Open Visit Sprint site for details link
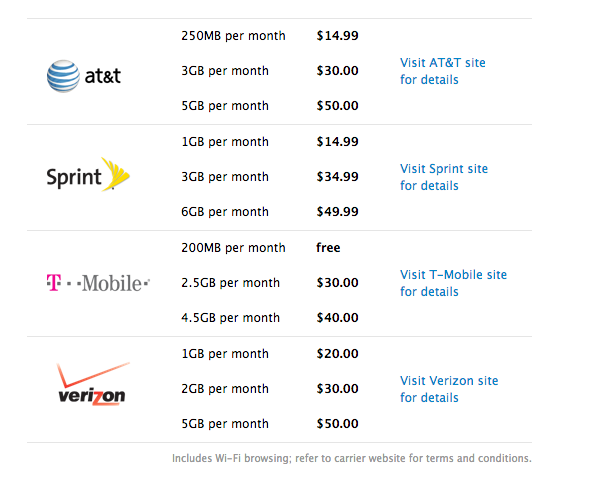596x480 pixels. tap(444, 177)
